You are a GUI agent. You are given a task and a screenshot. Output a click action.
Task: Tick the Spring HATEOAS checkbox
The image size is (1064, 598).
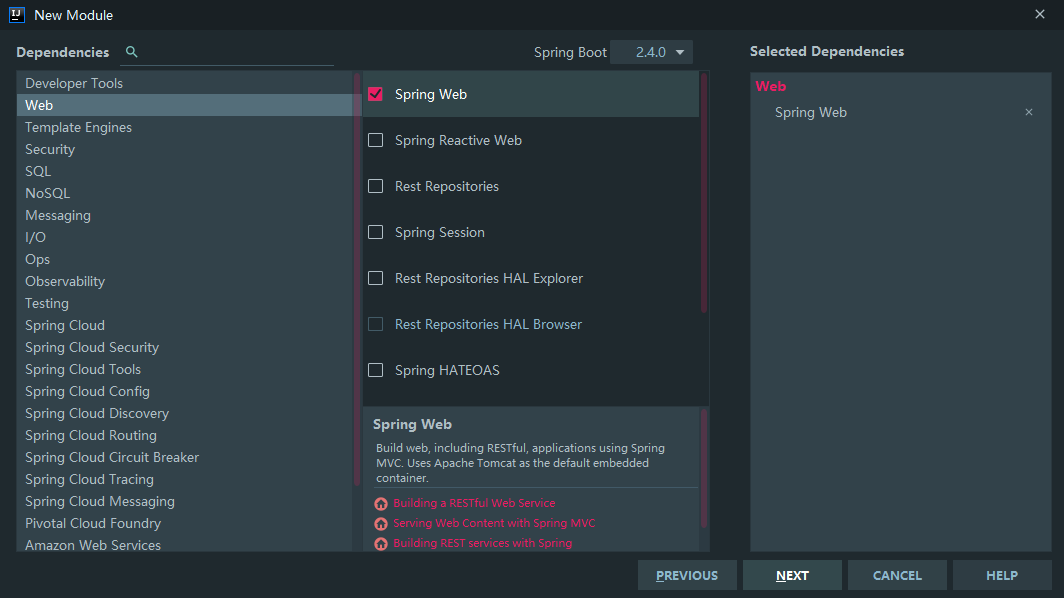[x=375, y=370]
